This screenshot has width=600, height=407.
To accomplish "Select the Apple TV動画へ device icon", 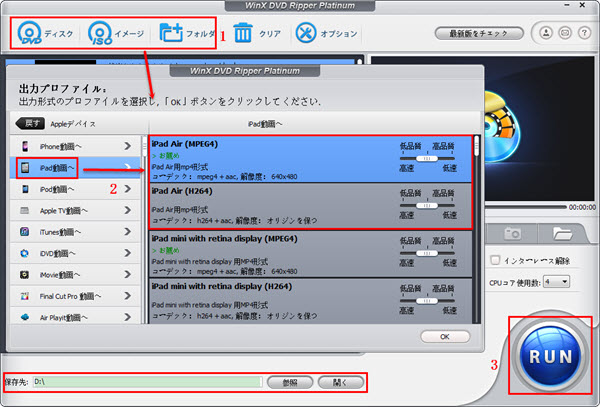I will [25, 210].
